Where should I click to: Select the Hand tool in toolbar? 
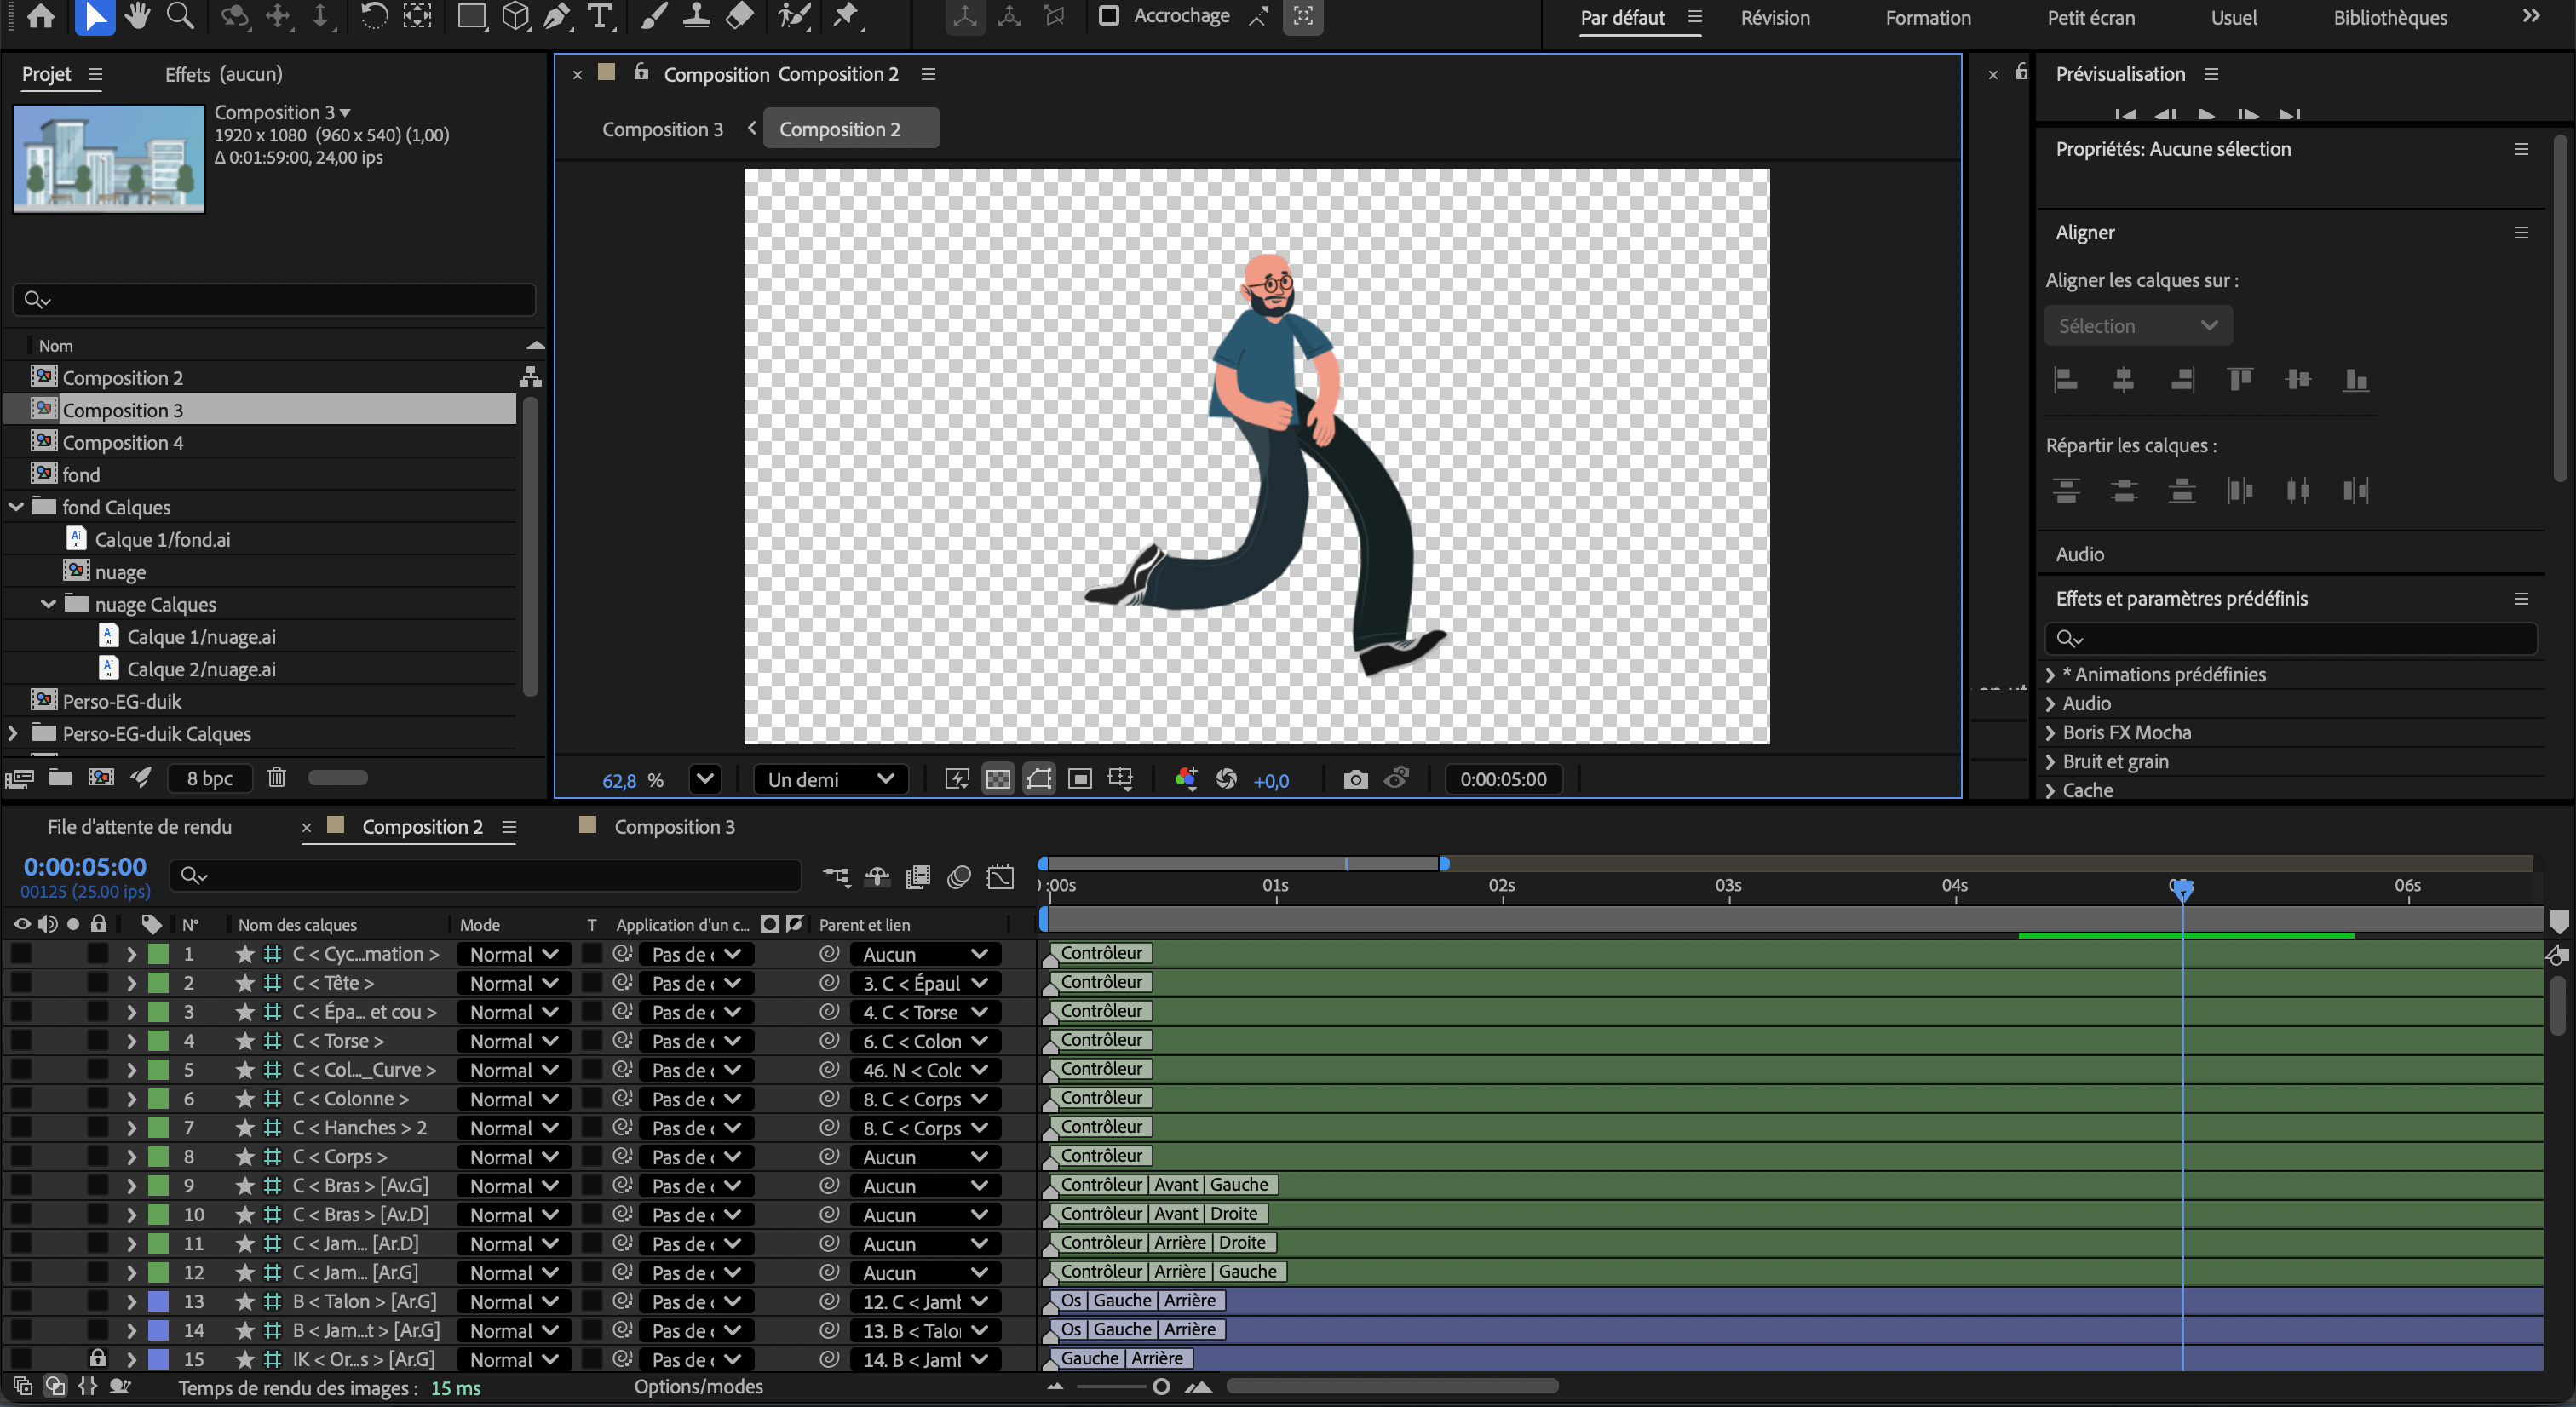[x=137, y=16]
